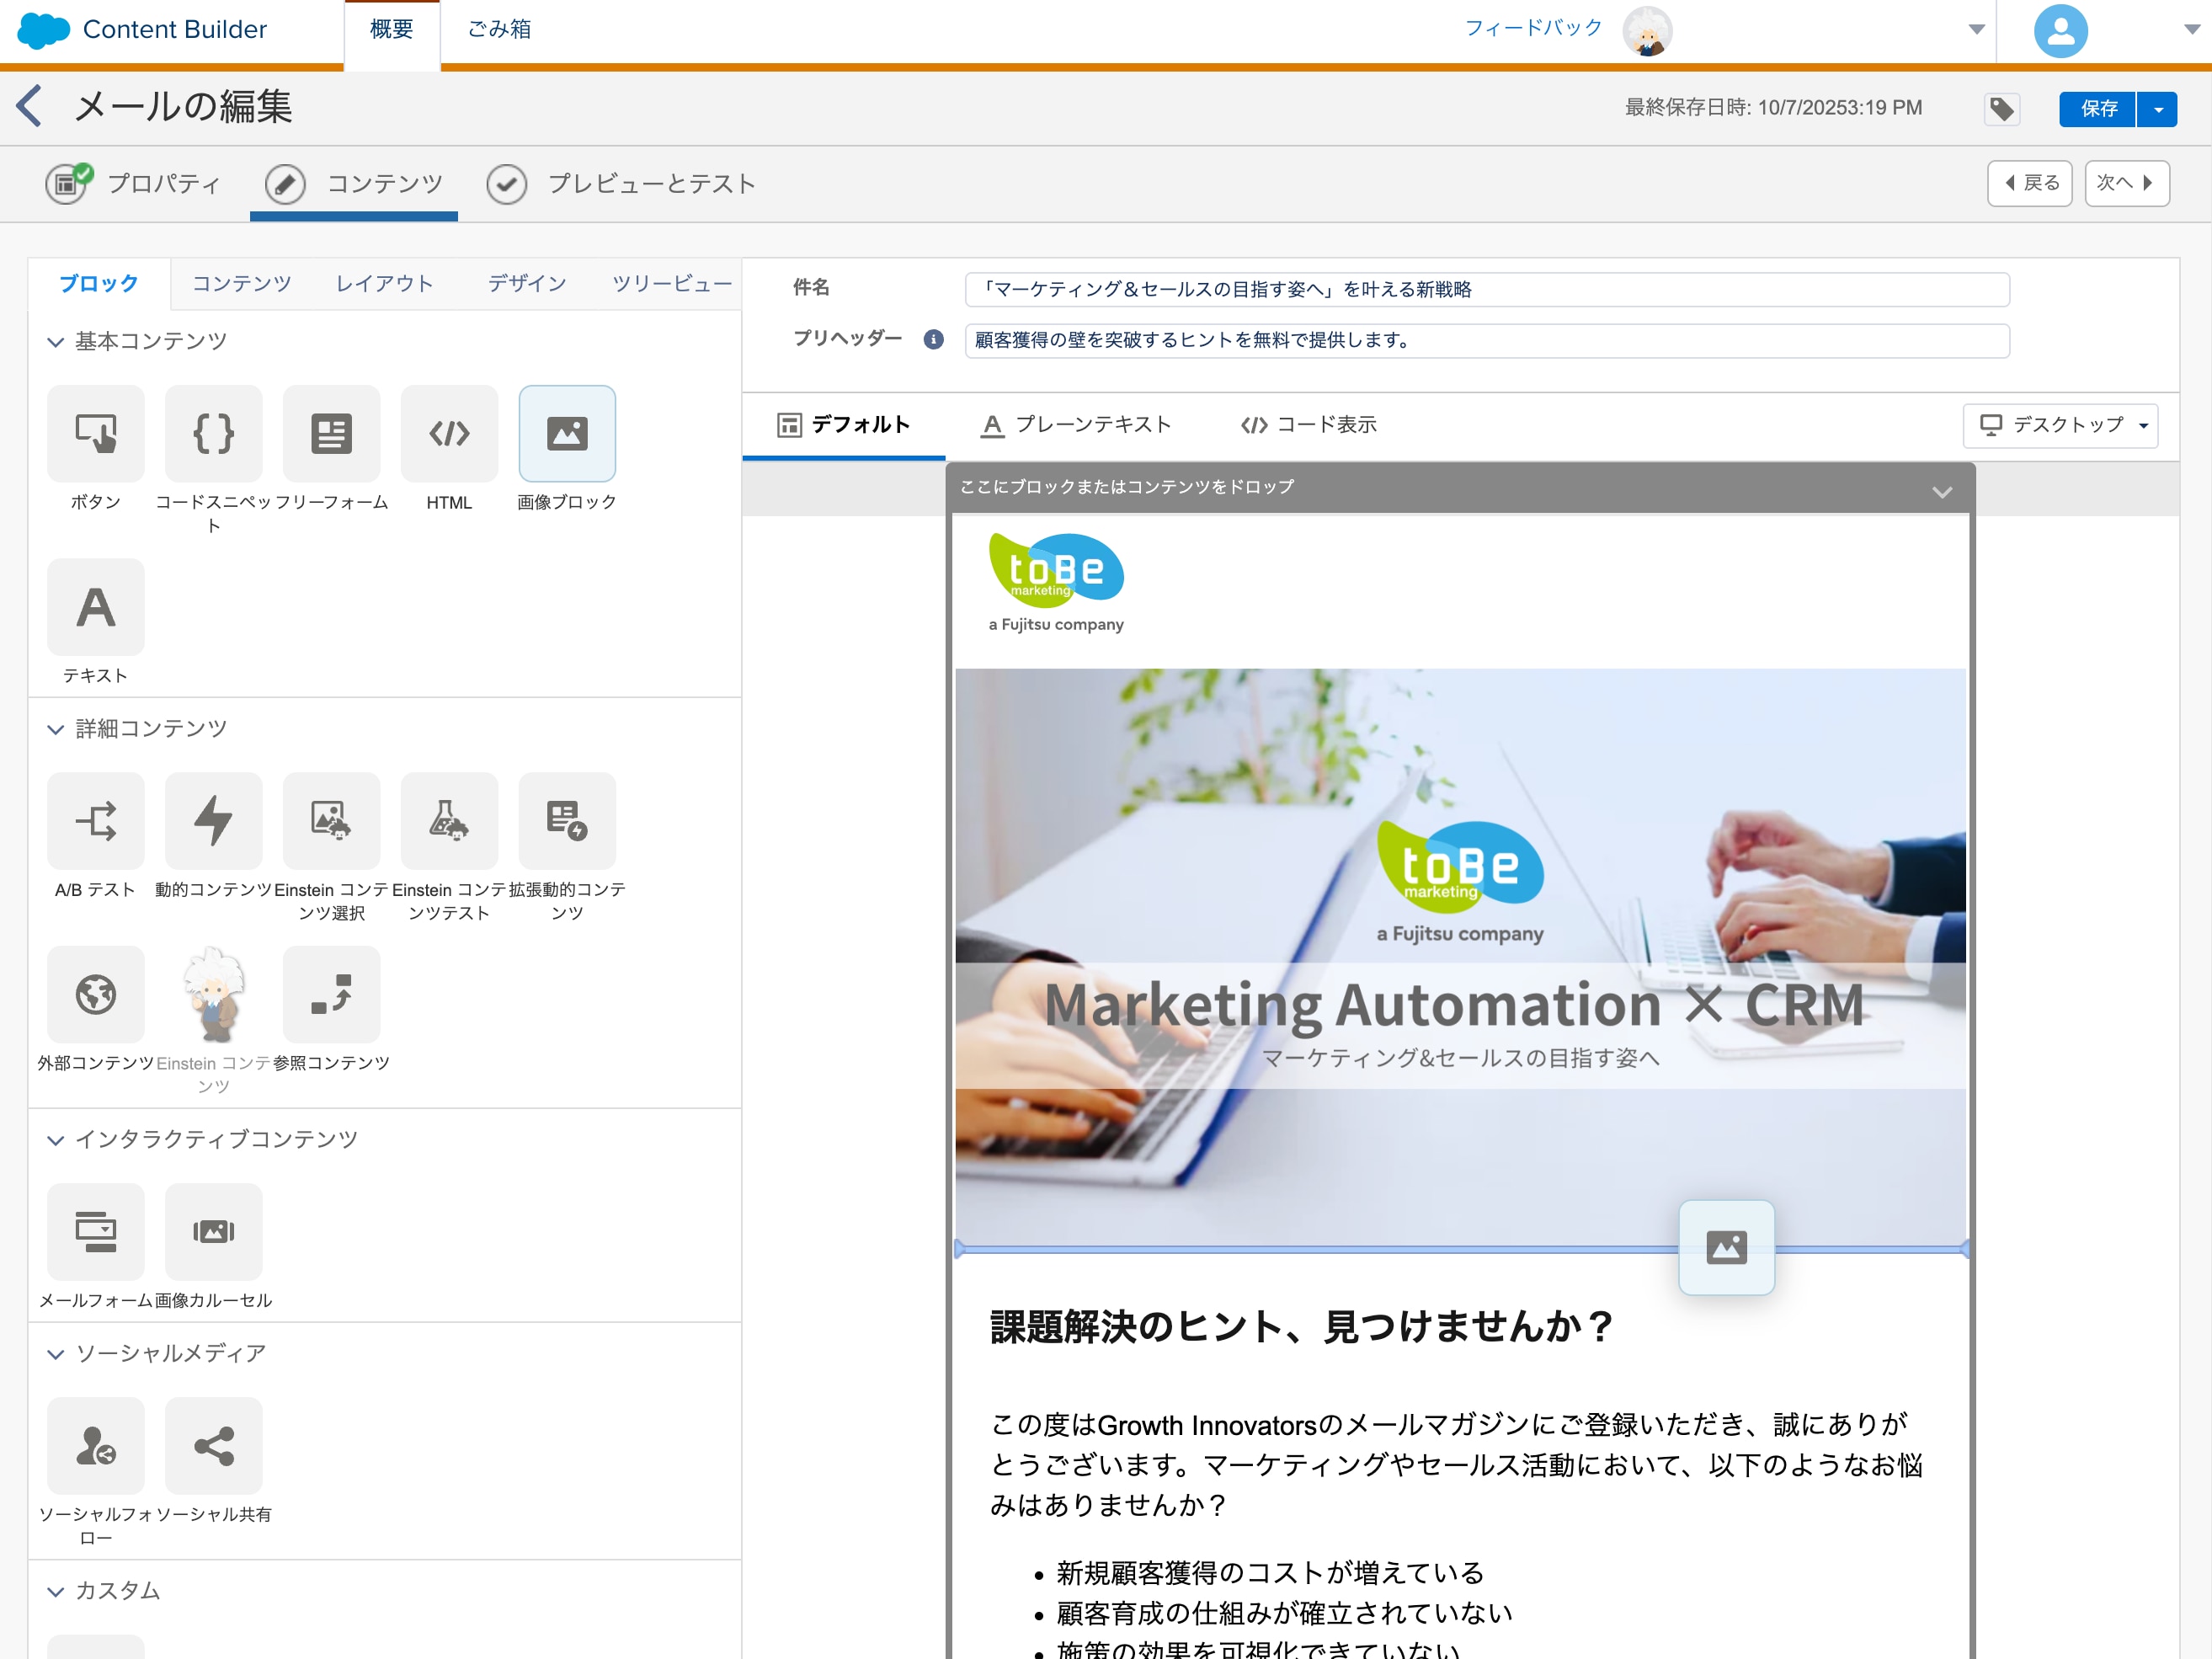The image size is (2212, 1659).
Task: Select the HTML block icon
Action: 449,433
